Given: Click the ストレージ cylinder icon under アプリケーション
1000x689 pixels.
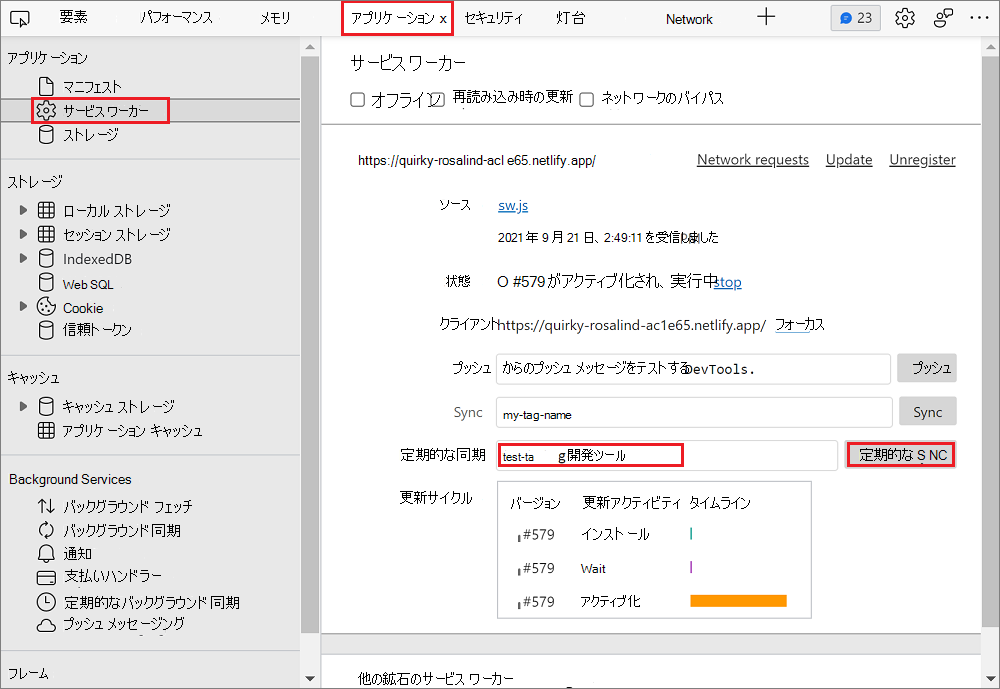Looking at the screenshot, I should 46,135.
